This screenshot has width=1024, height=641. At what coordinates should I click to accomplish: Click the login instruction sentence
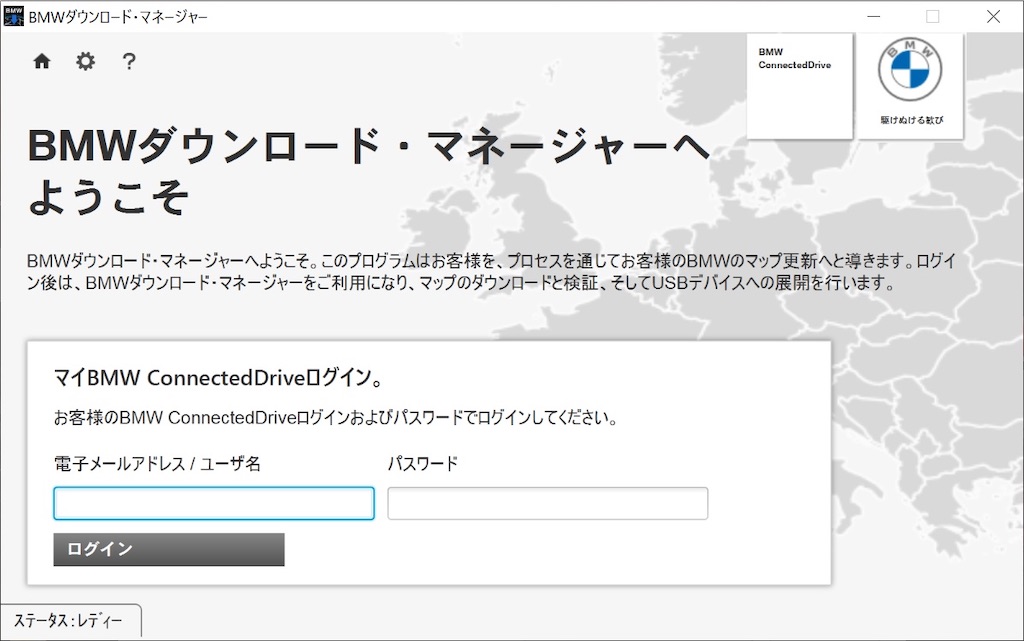tap(335, 417)
